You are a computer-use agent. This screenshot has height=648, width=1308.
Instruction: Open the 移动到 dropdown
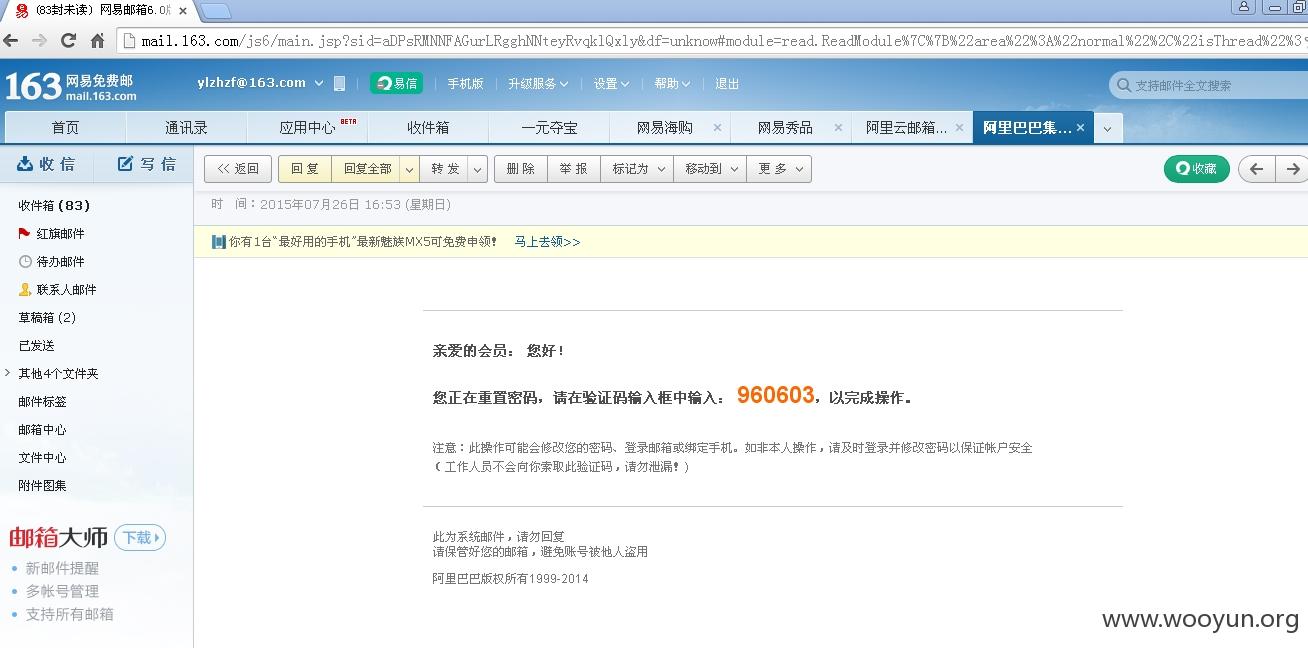(710, 169)
